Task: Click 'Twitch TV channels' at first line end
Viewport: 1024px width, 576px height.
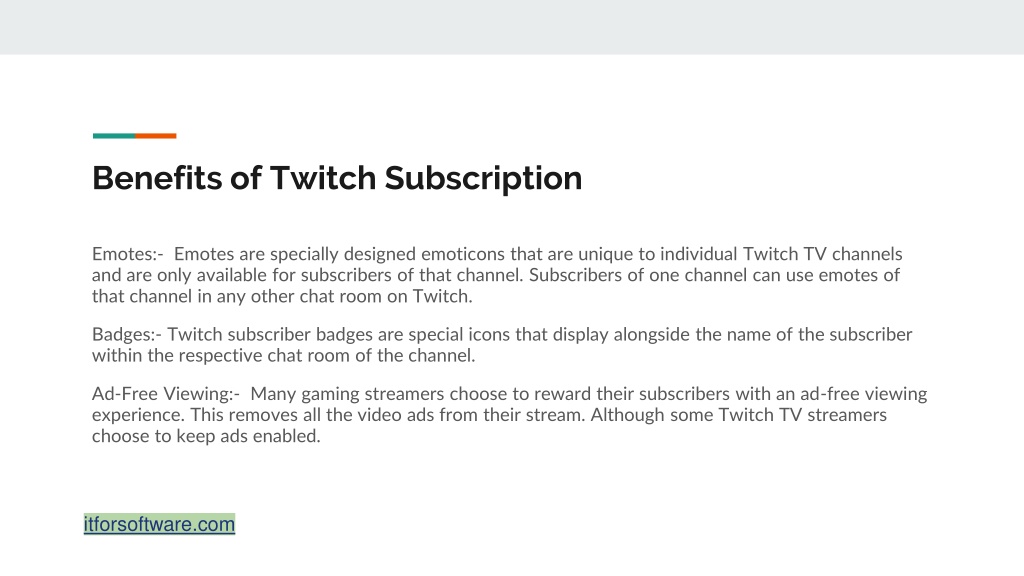Action: pyautogui.click(x=823, y=254)
